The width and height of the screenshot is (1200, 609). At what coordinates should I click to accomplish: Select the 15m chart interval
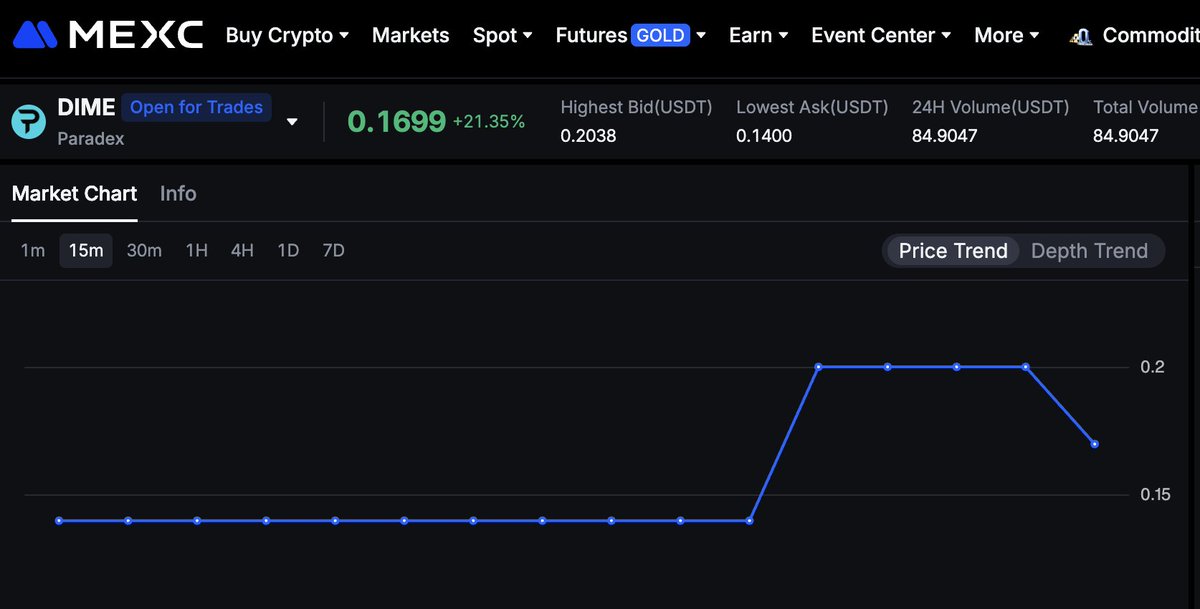pyautogui.click(x=86, y=250)
